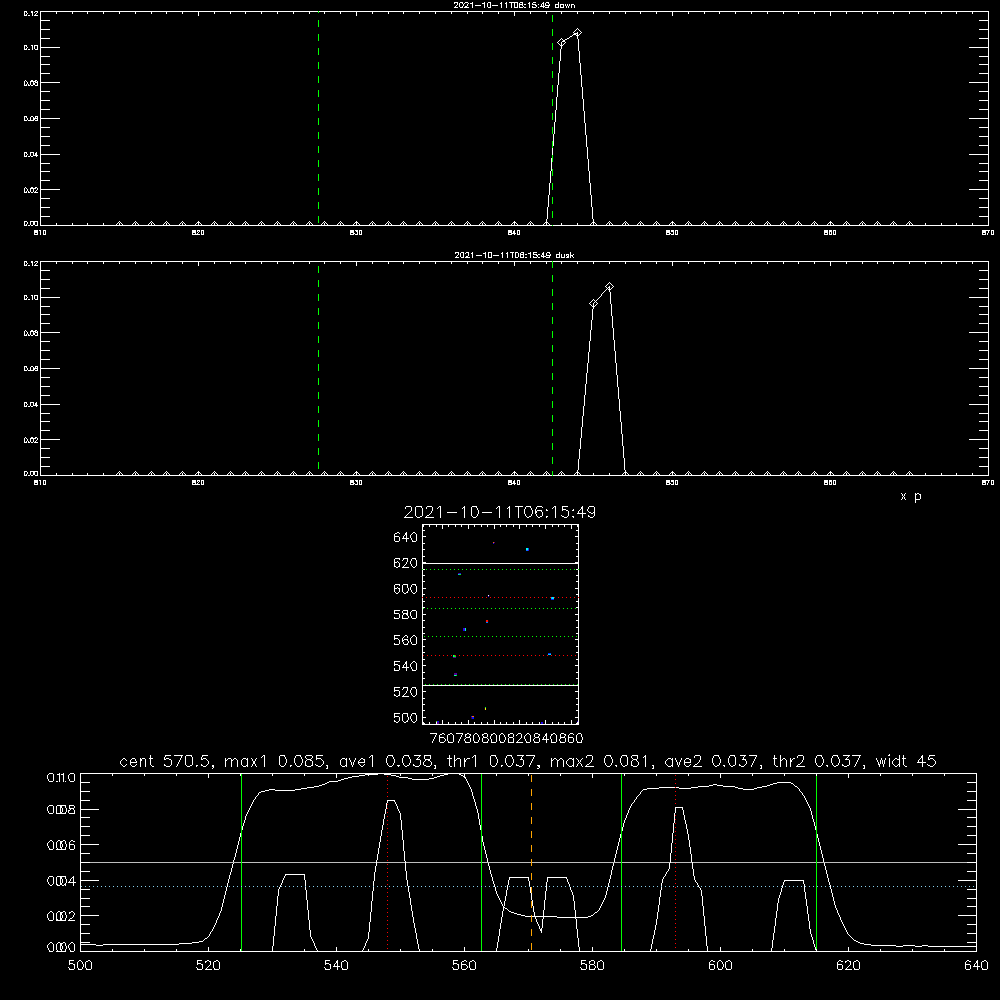Viewport: 1000px width, 1000px height.
Task: Click the "x p" axis label
Action: tap(911, 496)
